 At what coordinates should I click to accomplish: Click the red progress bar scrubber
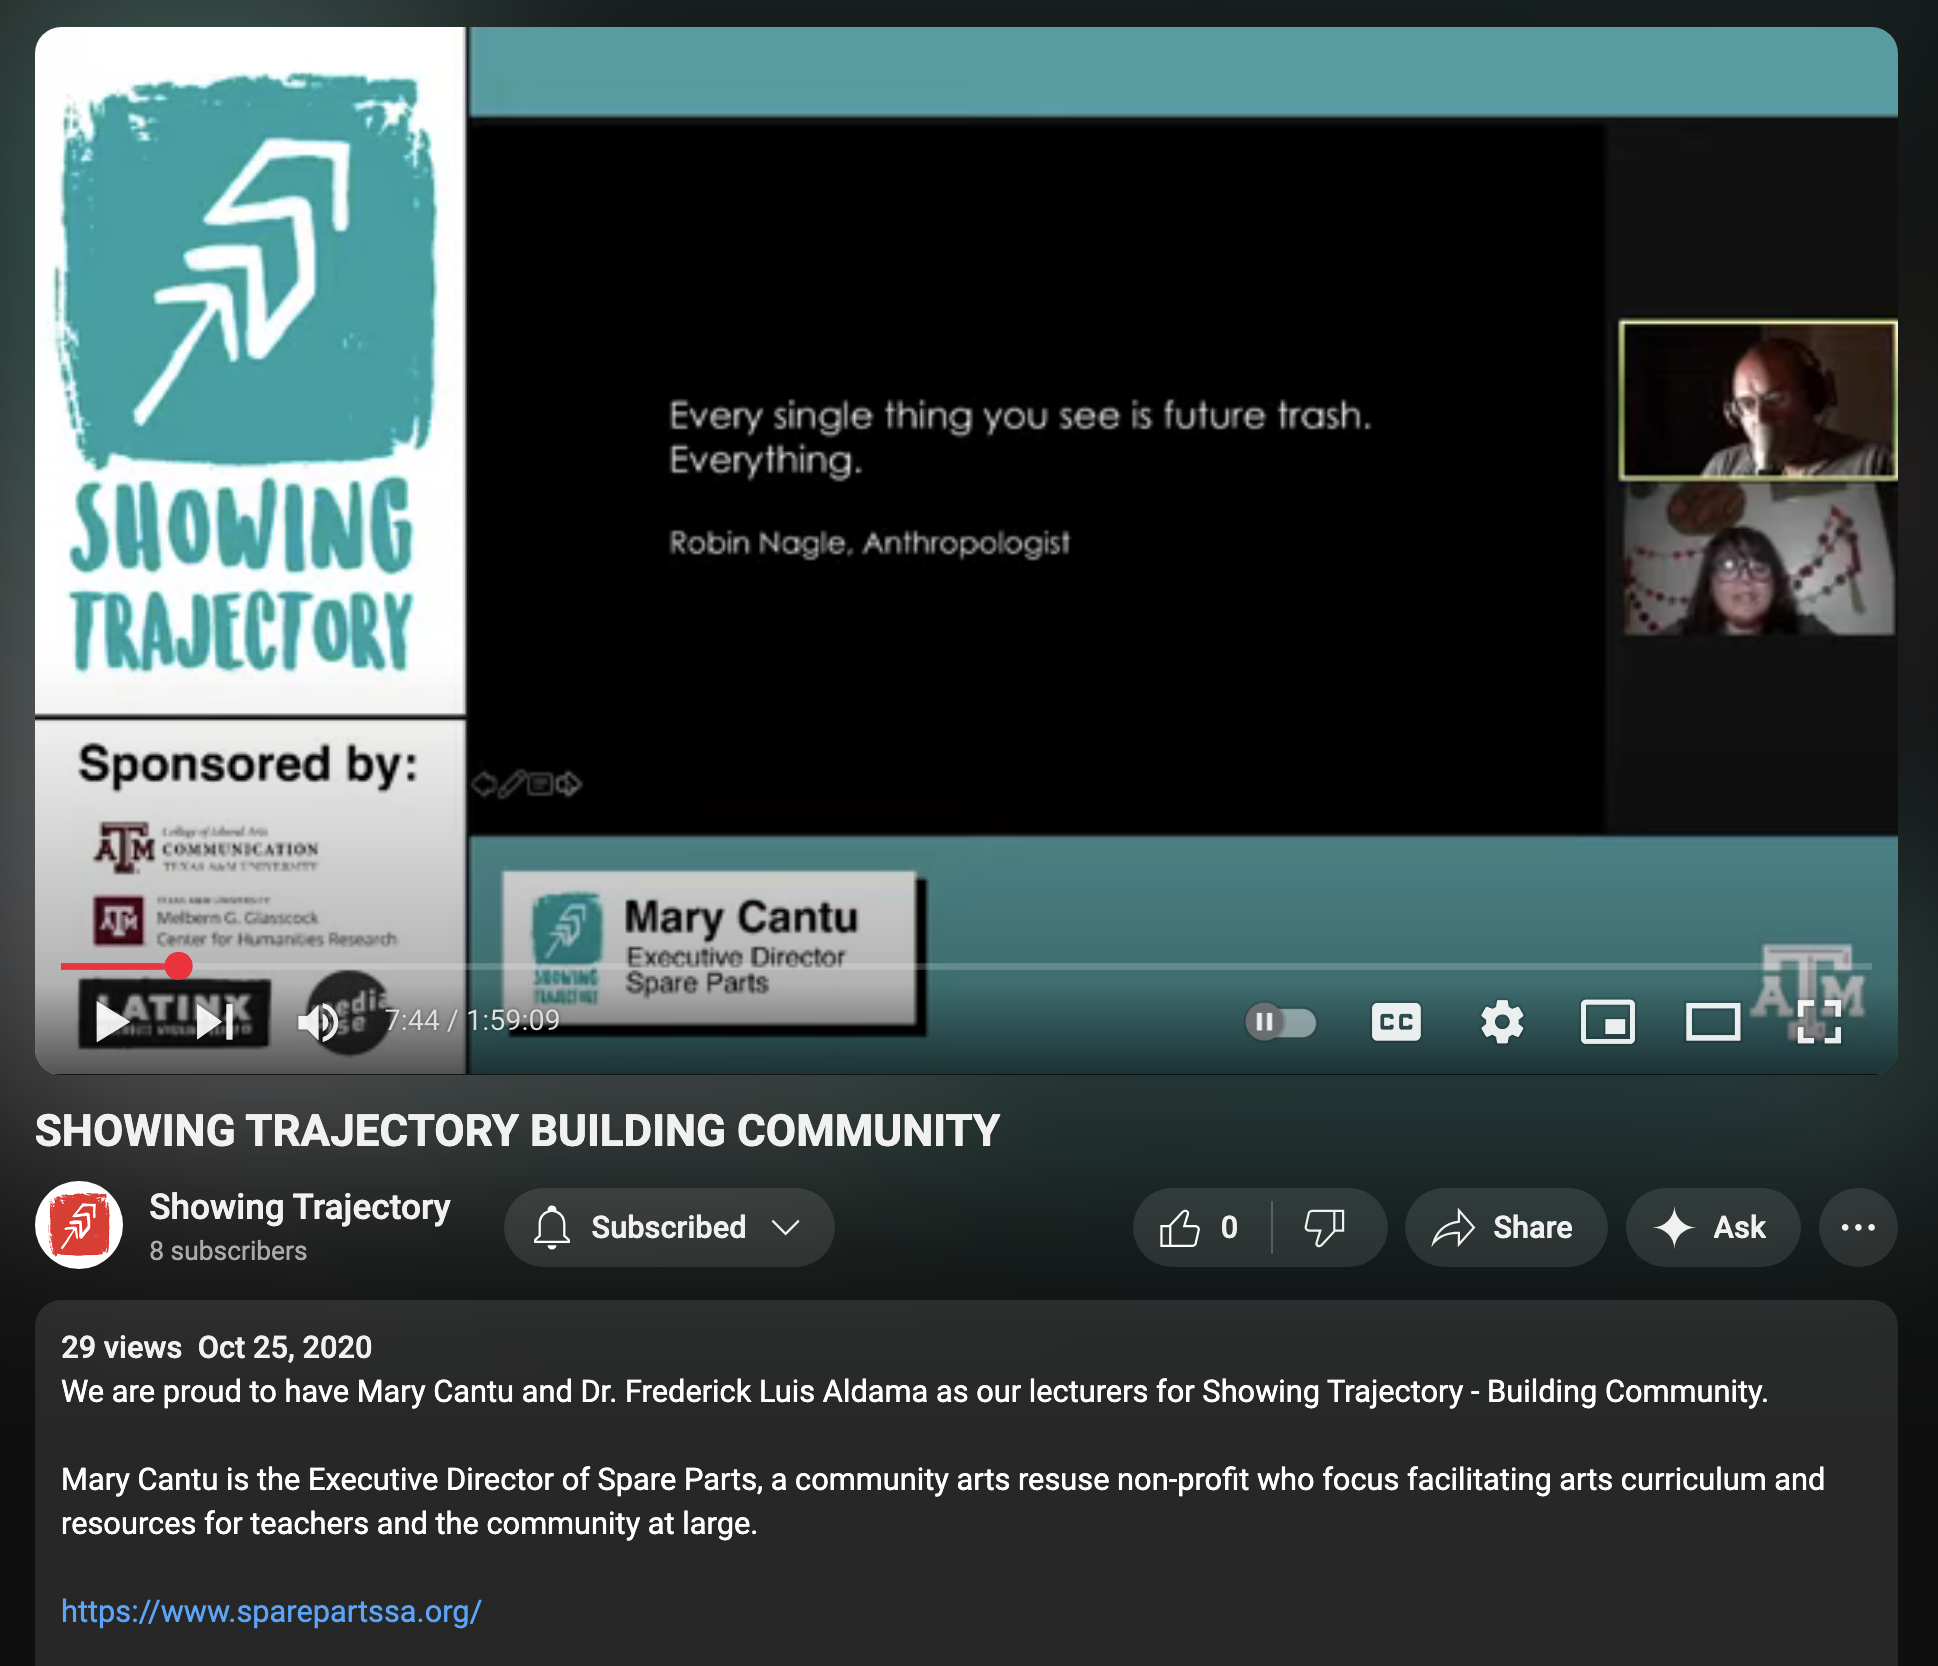click(178, 966)
